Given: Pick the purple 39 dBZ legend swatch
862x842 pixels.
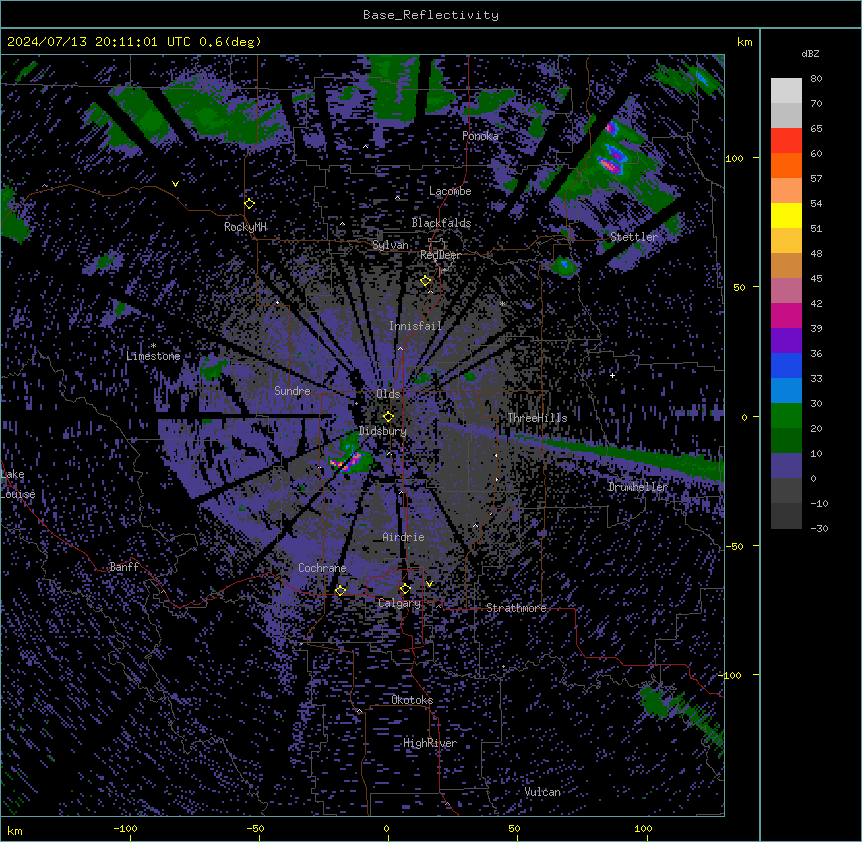Looking at the screenshot, I should pos(786,341).
